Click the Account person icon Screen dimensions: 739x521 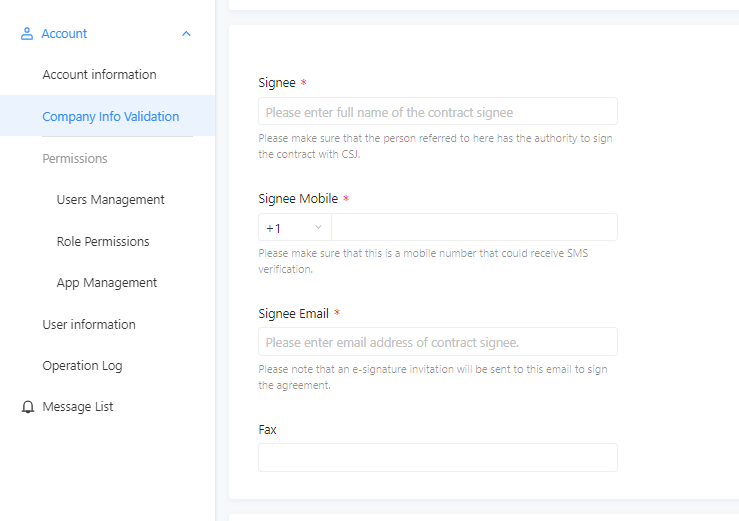click(x=27, y=34)
